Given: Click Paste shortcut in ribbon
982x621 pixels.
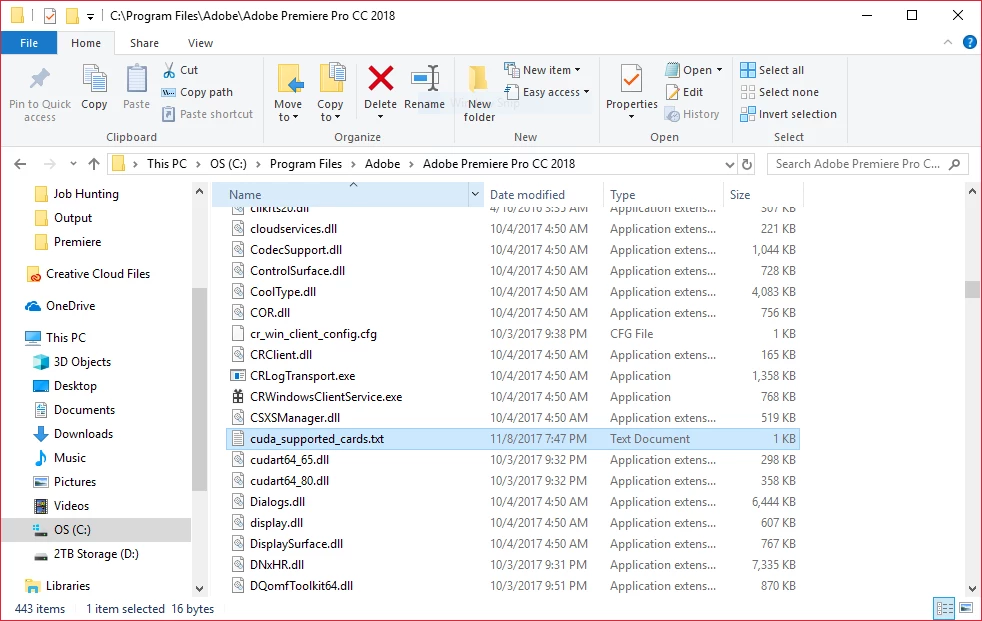Looking at the screenshot, I should (x=207, y=114).
